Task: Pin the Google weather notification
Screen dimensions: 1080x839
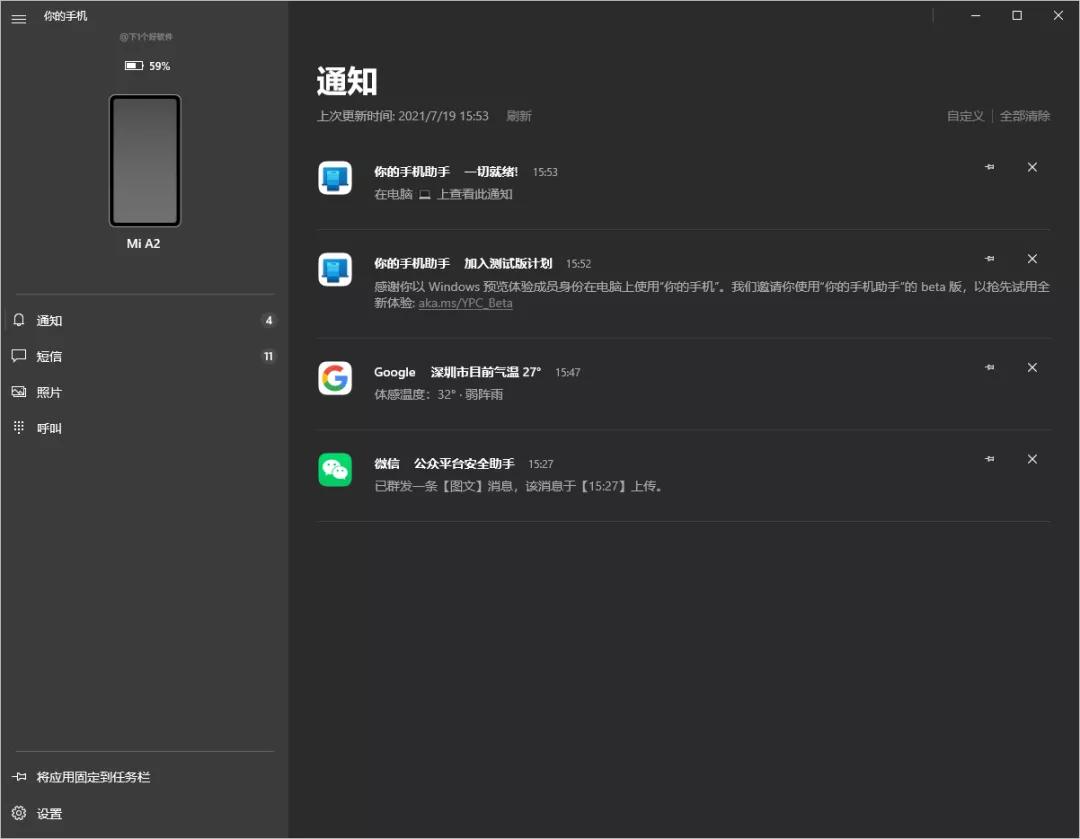Action: pyautogui.click(x=989, y=367)
